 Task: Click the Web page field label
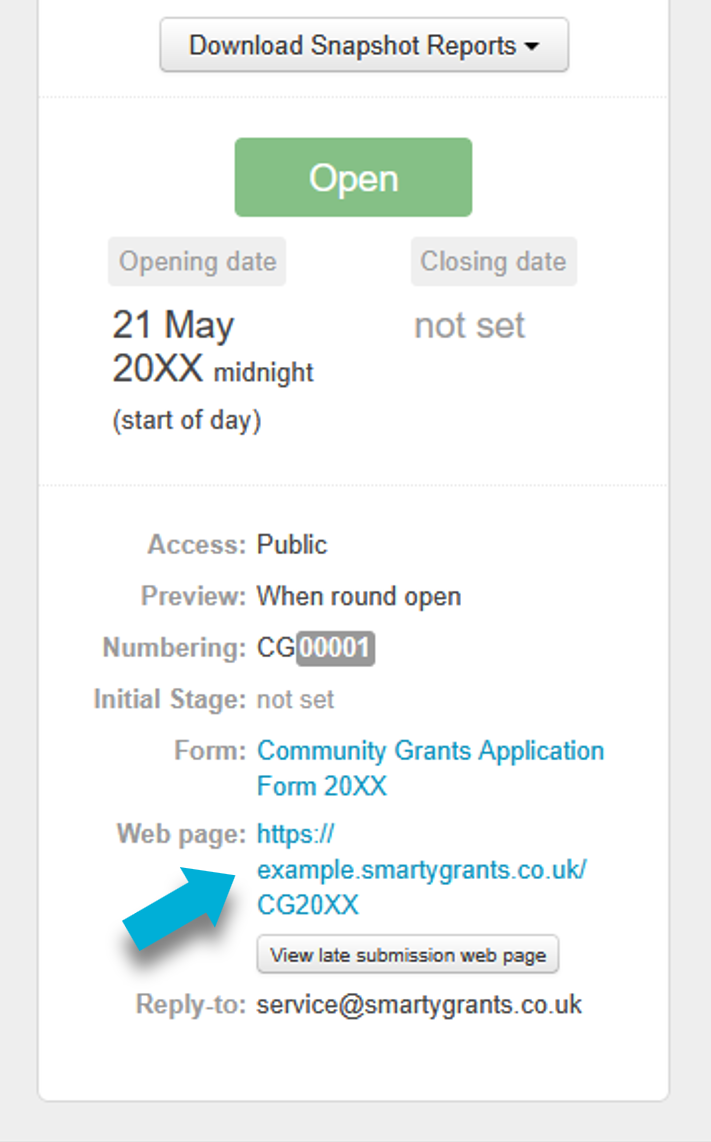pos(180,834)
